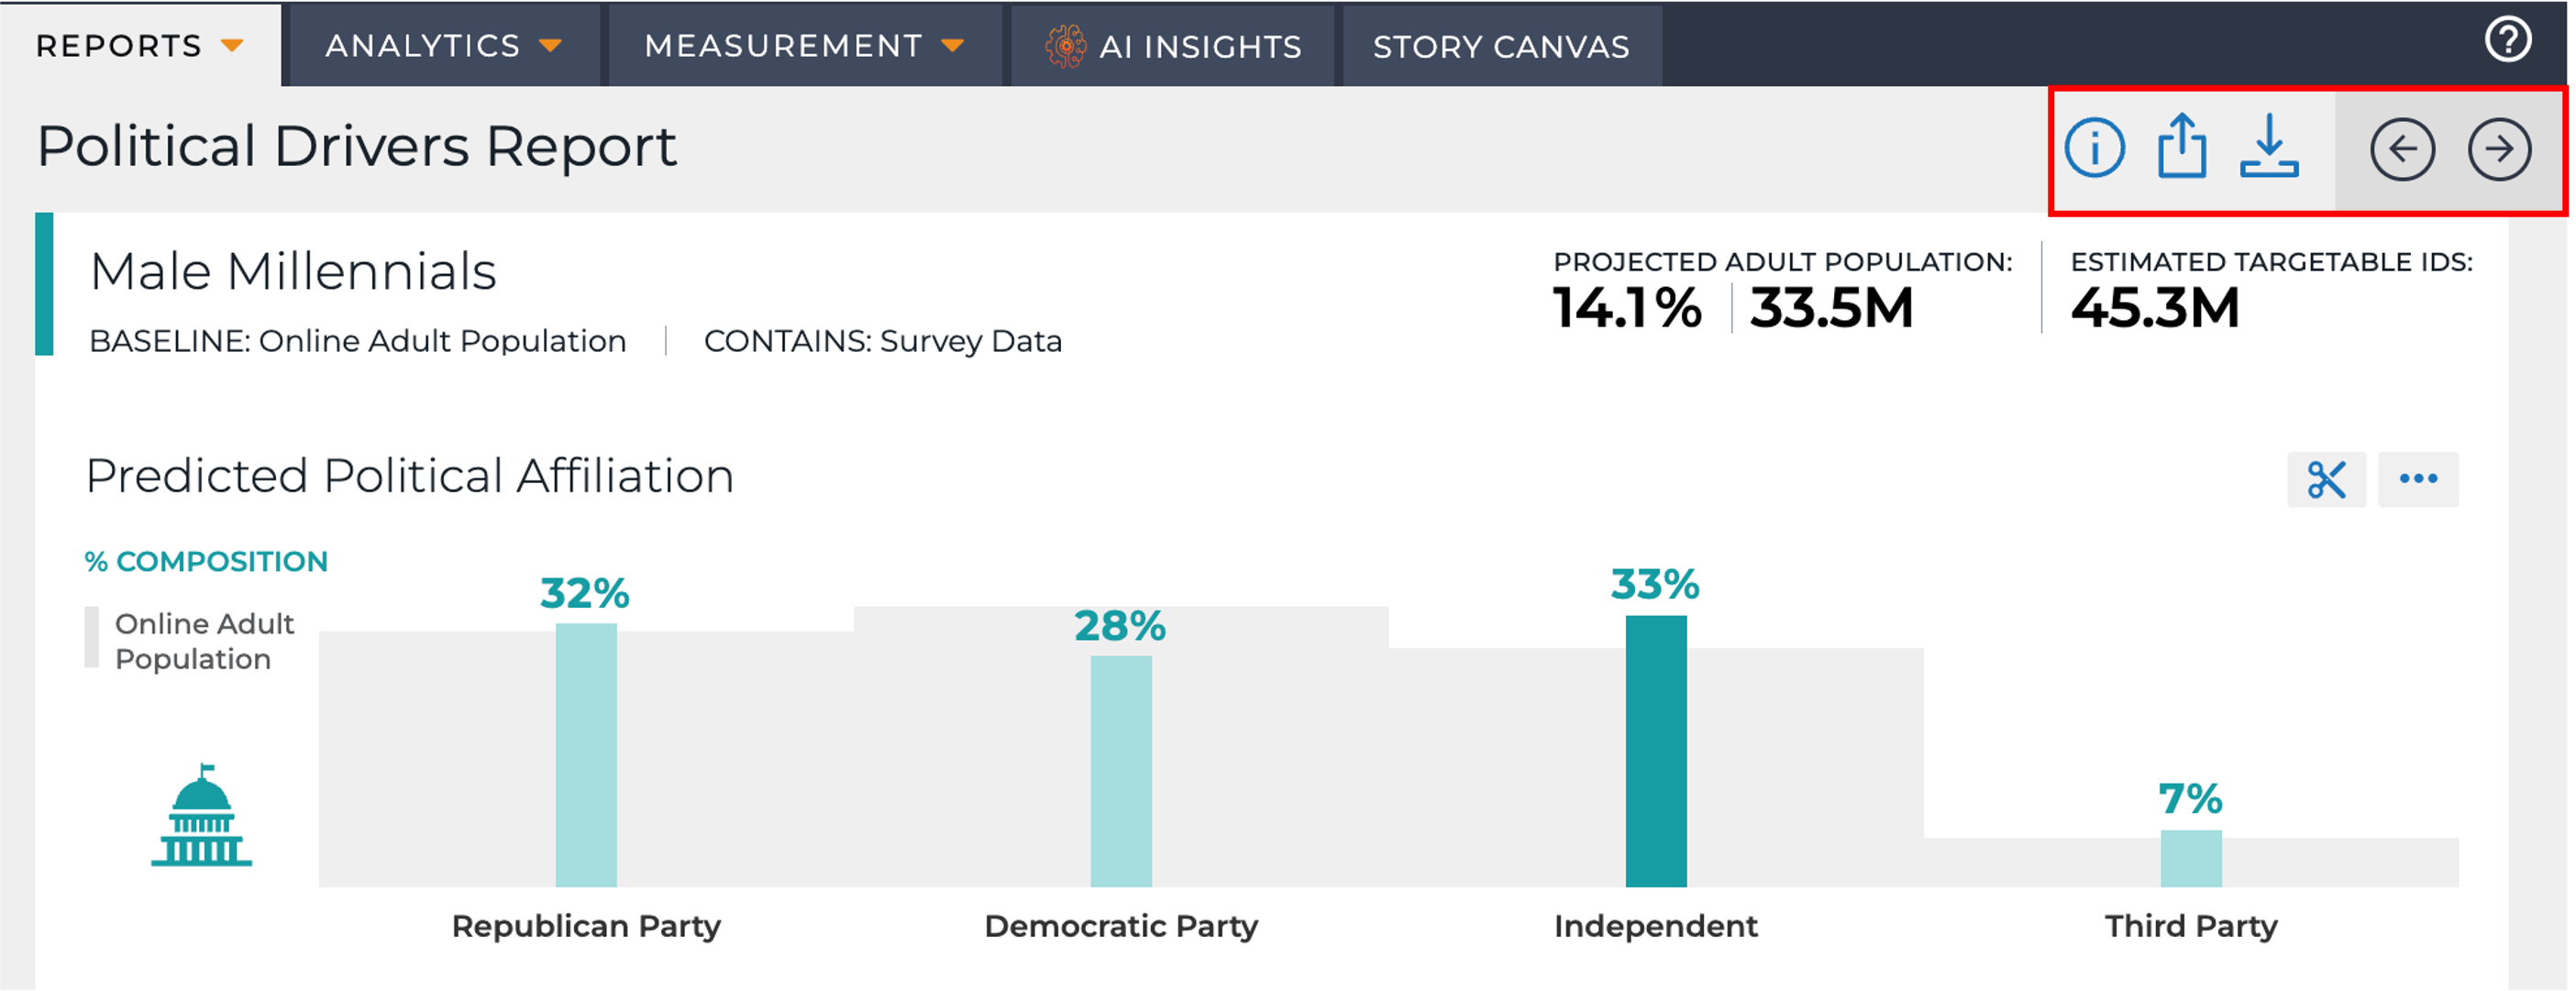The image size is (2576, 991).
Task: Switch to the Story Canvas tab
Action: tap(1502, 46)
